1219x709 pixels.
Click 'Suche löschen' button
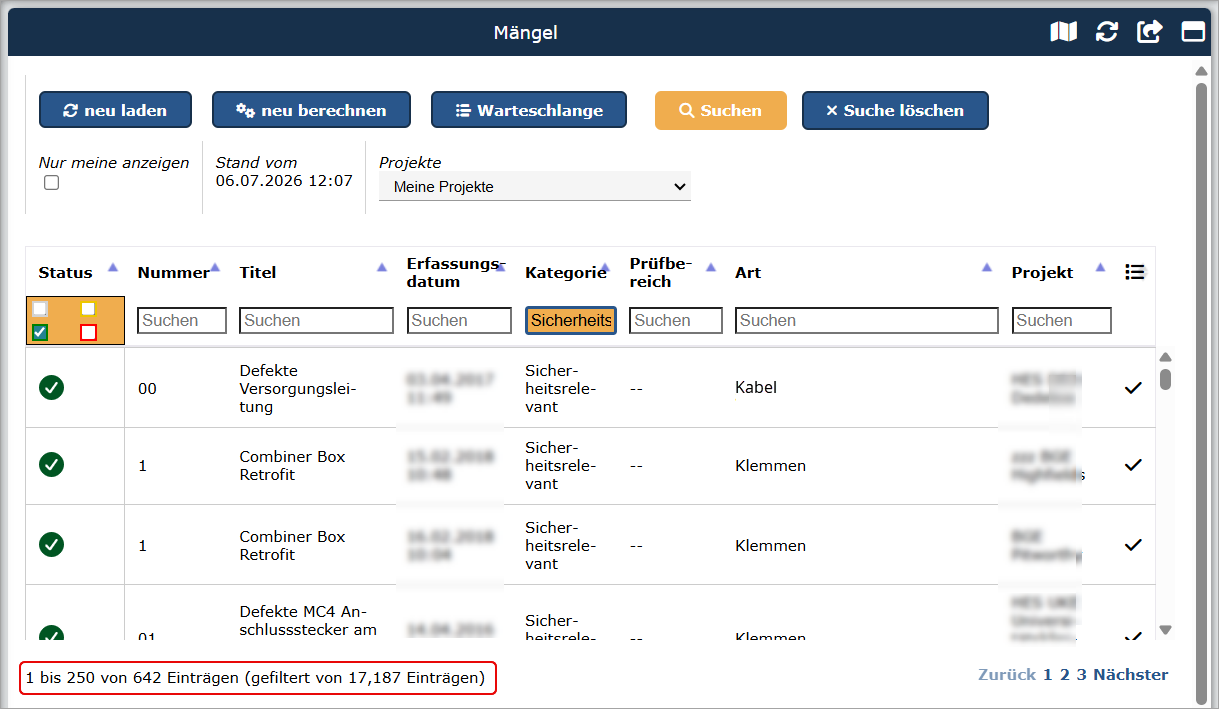click(x=895, y=110)
